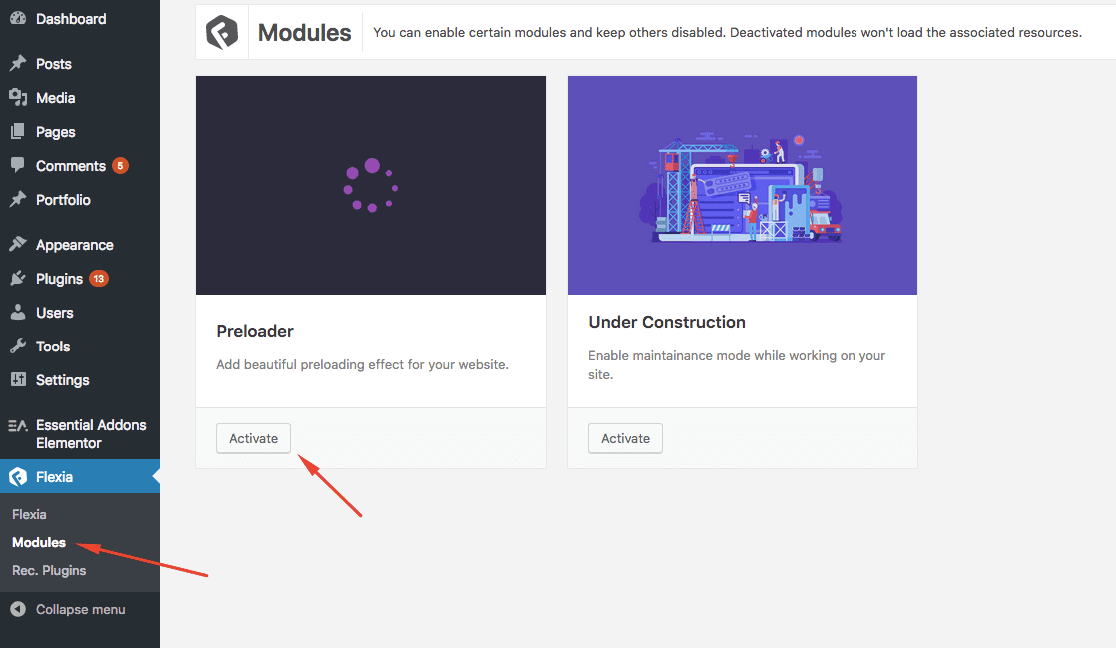Screen dimensions: 1116x648
Task: Open the Media menu
Action: point(56,98)
